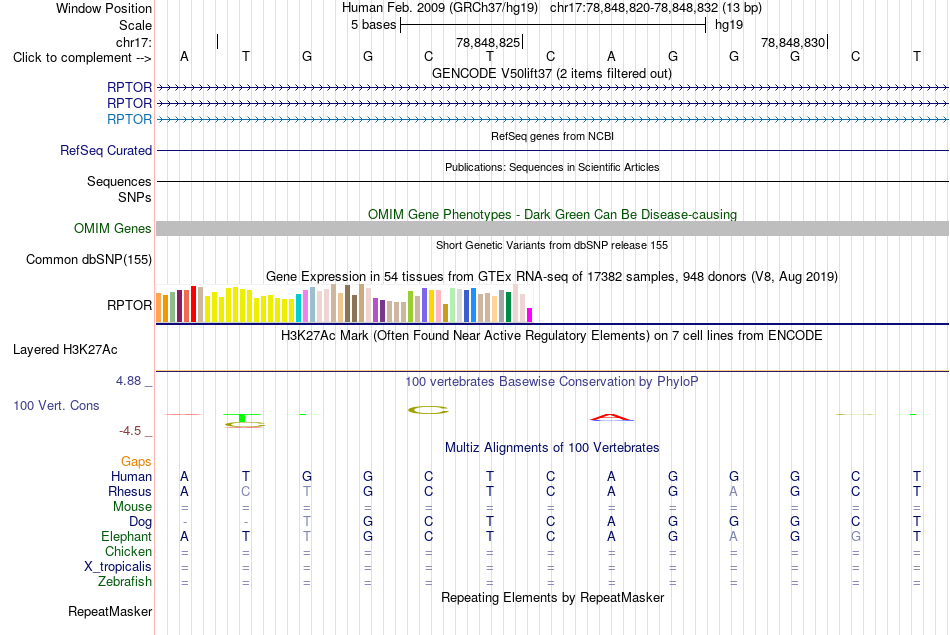
Task: Click the Sequences track label
Action: [119, 181]
